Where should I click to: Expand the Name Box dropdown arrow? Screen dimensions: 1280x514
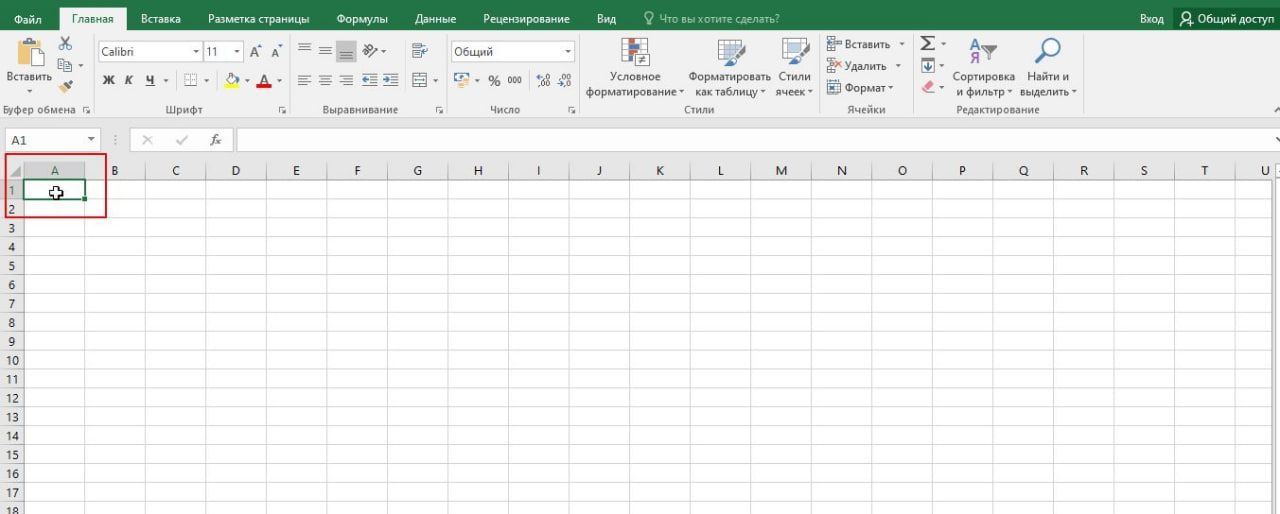click(92, 140)
